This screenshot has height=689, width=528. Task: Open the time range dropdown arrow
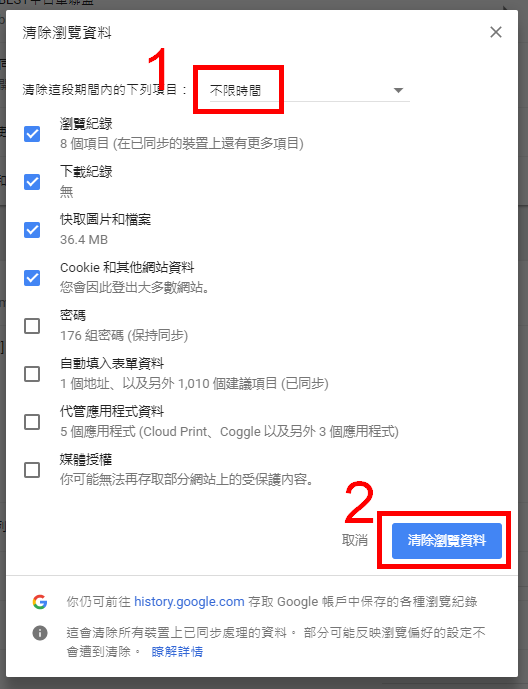pyautogui.click(x=398, y=91)
